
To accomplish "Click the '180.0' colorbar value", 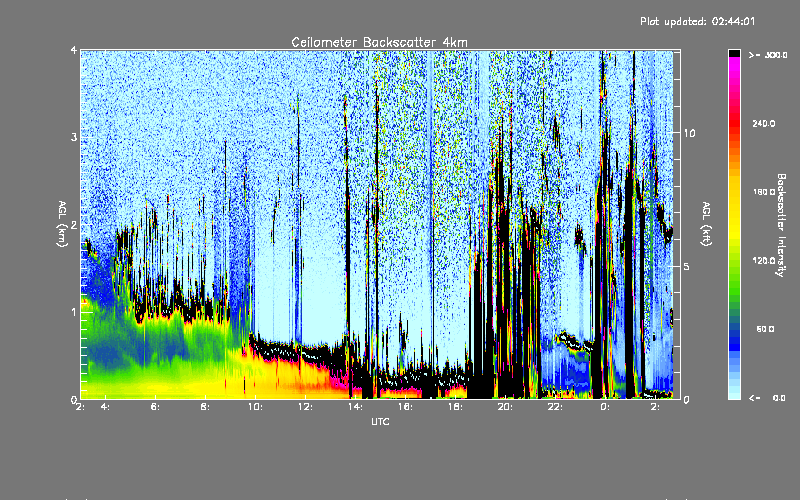I will 764,192.
